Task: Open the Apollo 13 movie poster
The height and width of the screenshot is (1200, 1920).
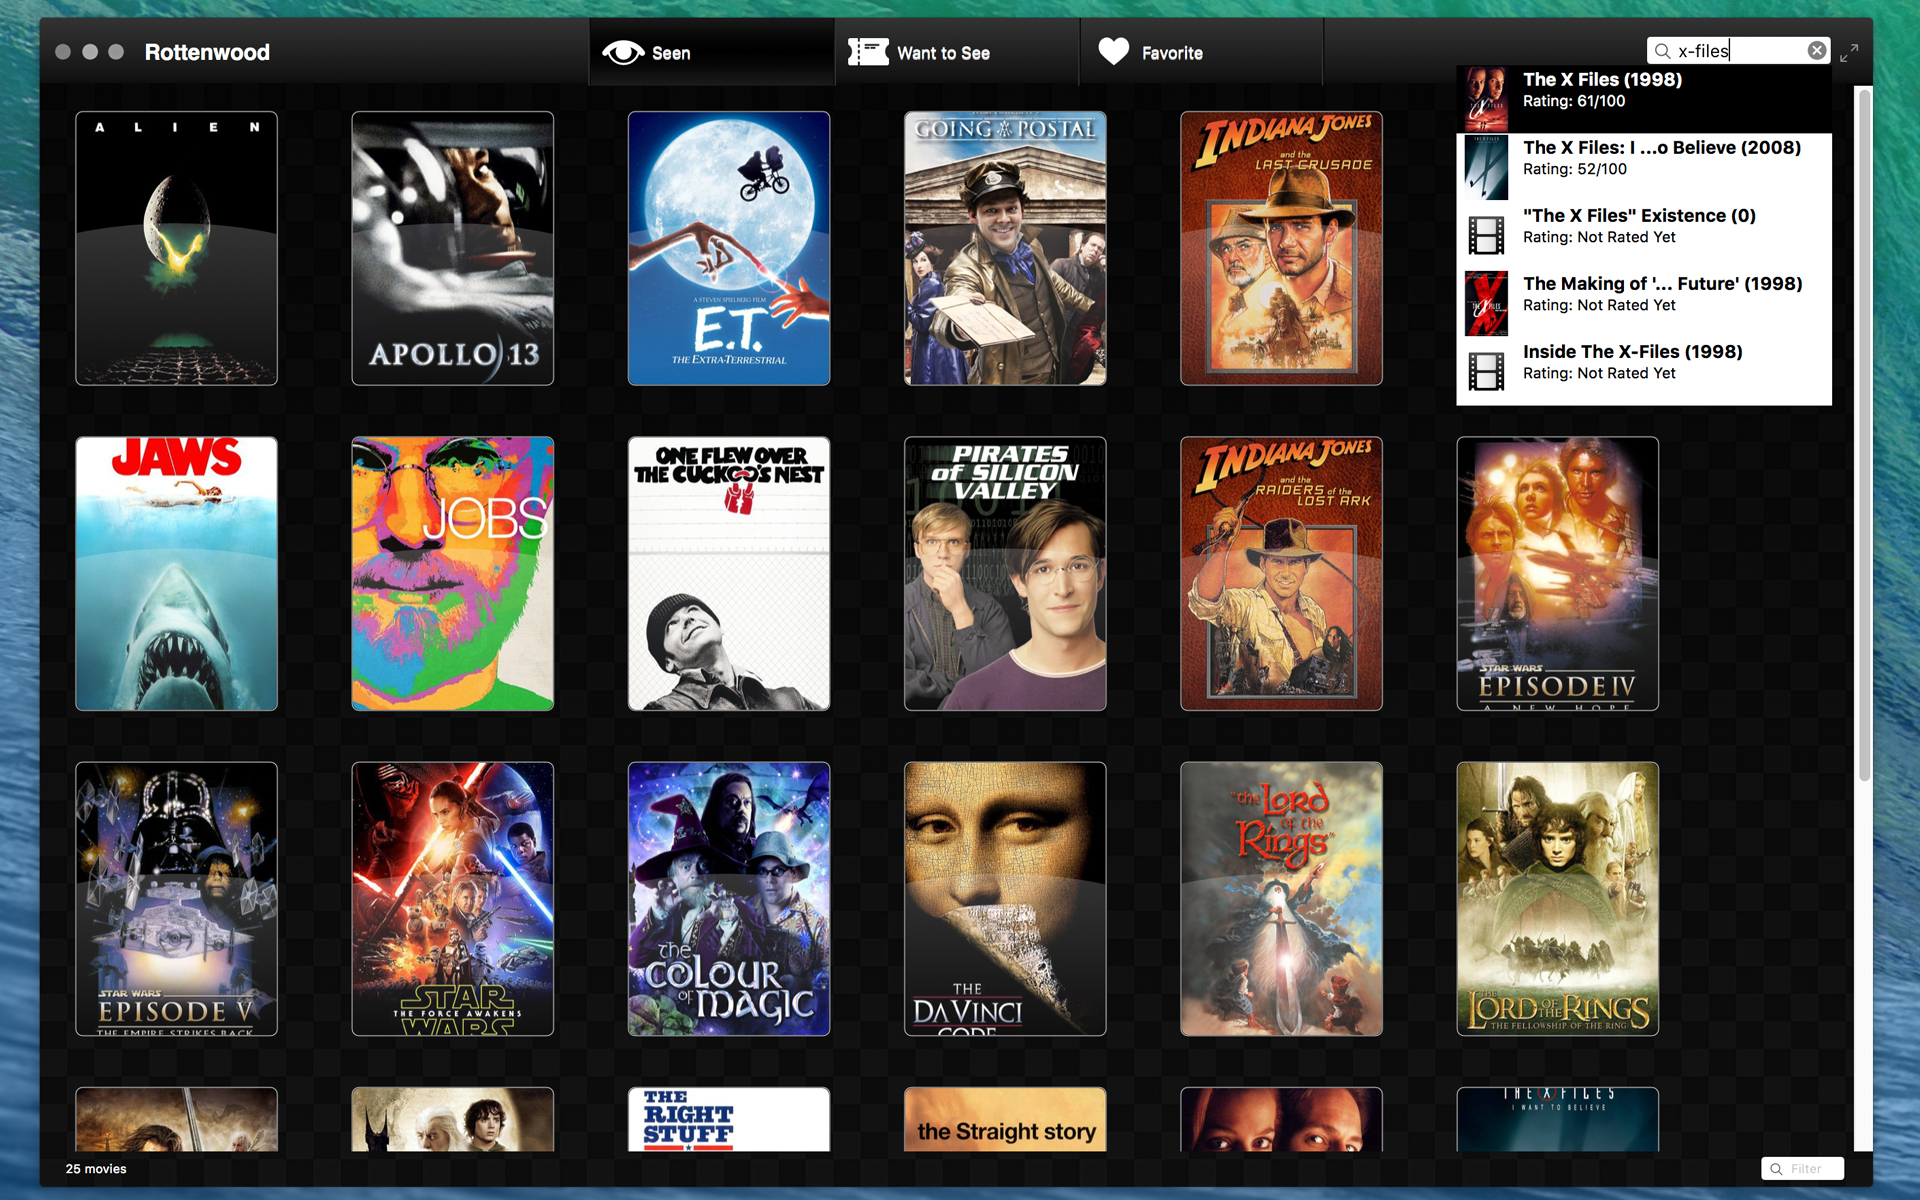Action: point(452,248)
